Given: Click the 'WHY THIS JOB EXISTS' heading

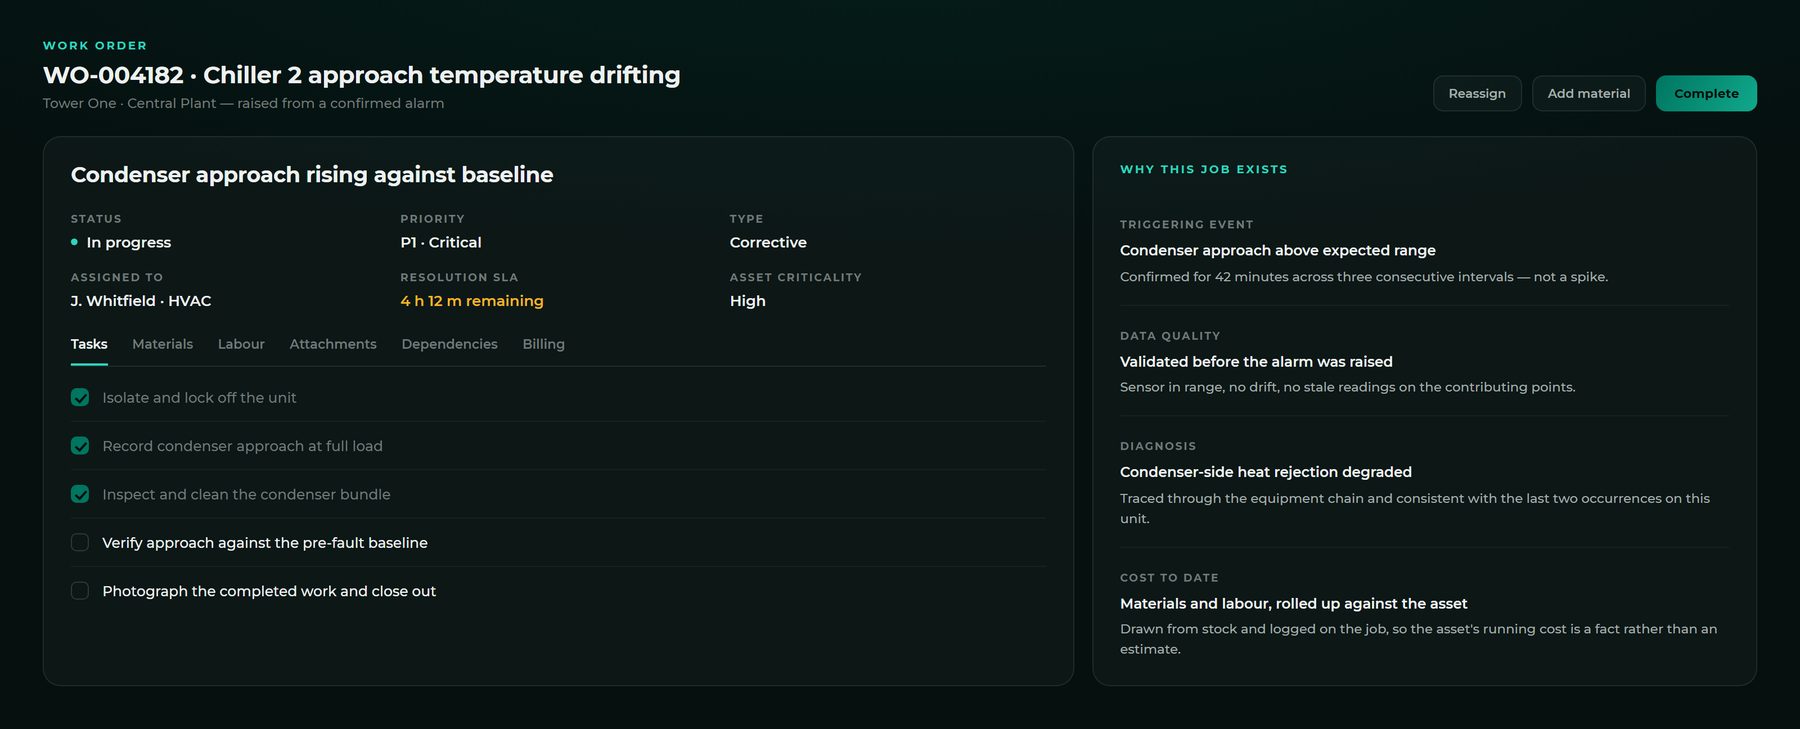Looking at the screenshot, I should pos(1203,169).
